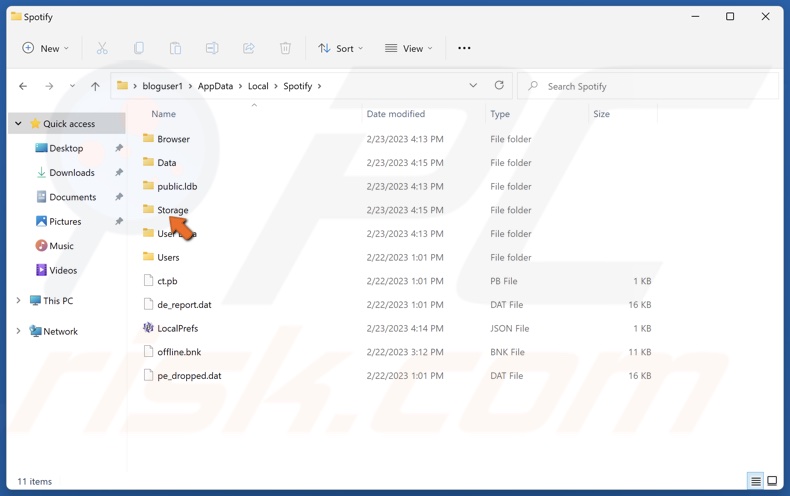Expand the address bar history dropdown
The height and width of the screenshot is (496, 790).
coord(473,86)
